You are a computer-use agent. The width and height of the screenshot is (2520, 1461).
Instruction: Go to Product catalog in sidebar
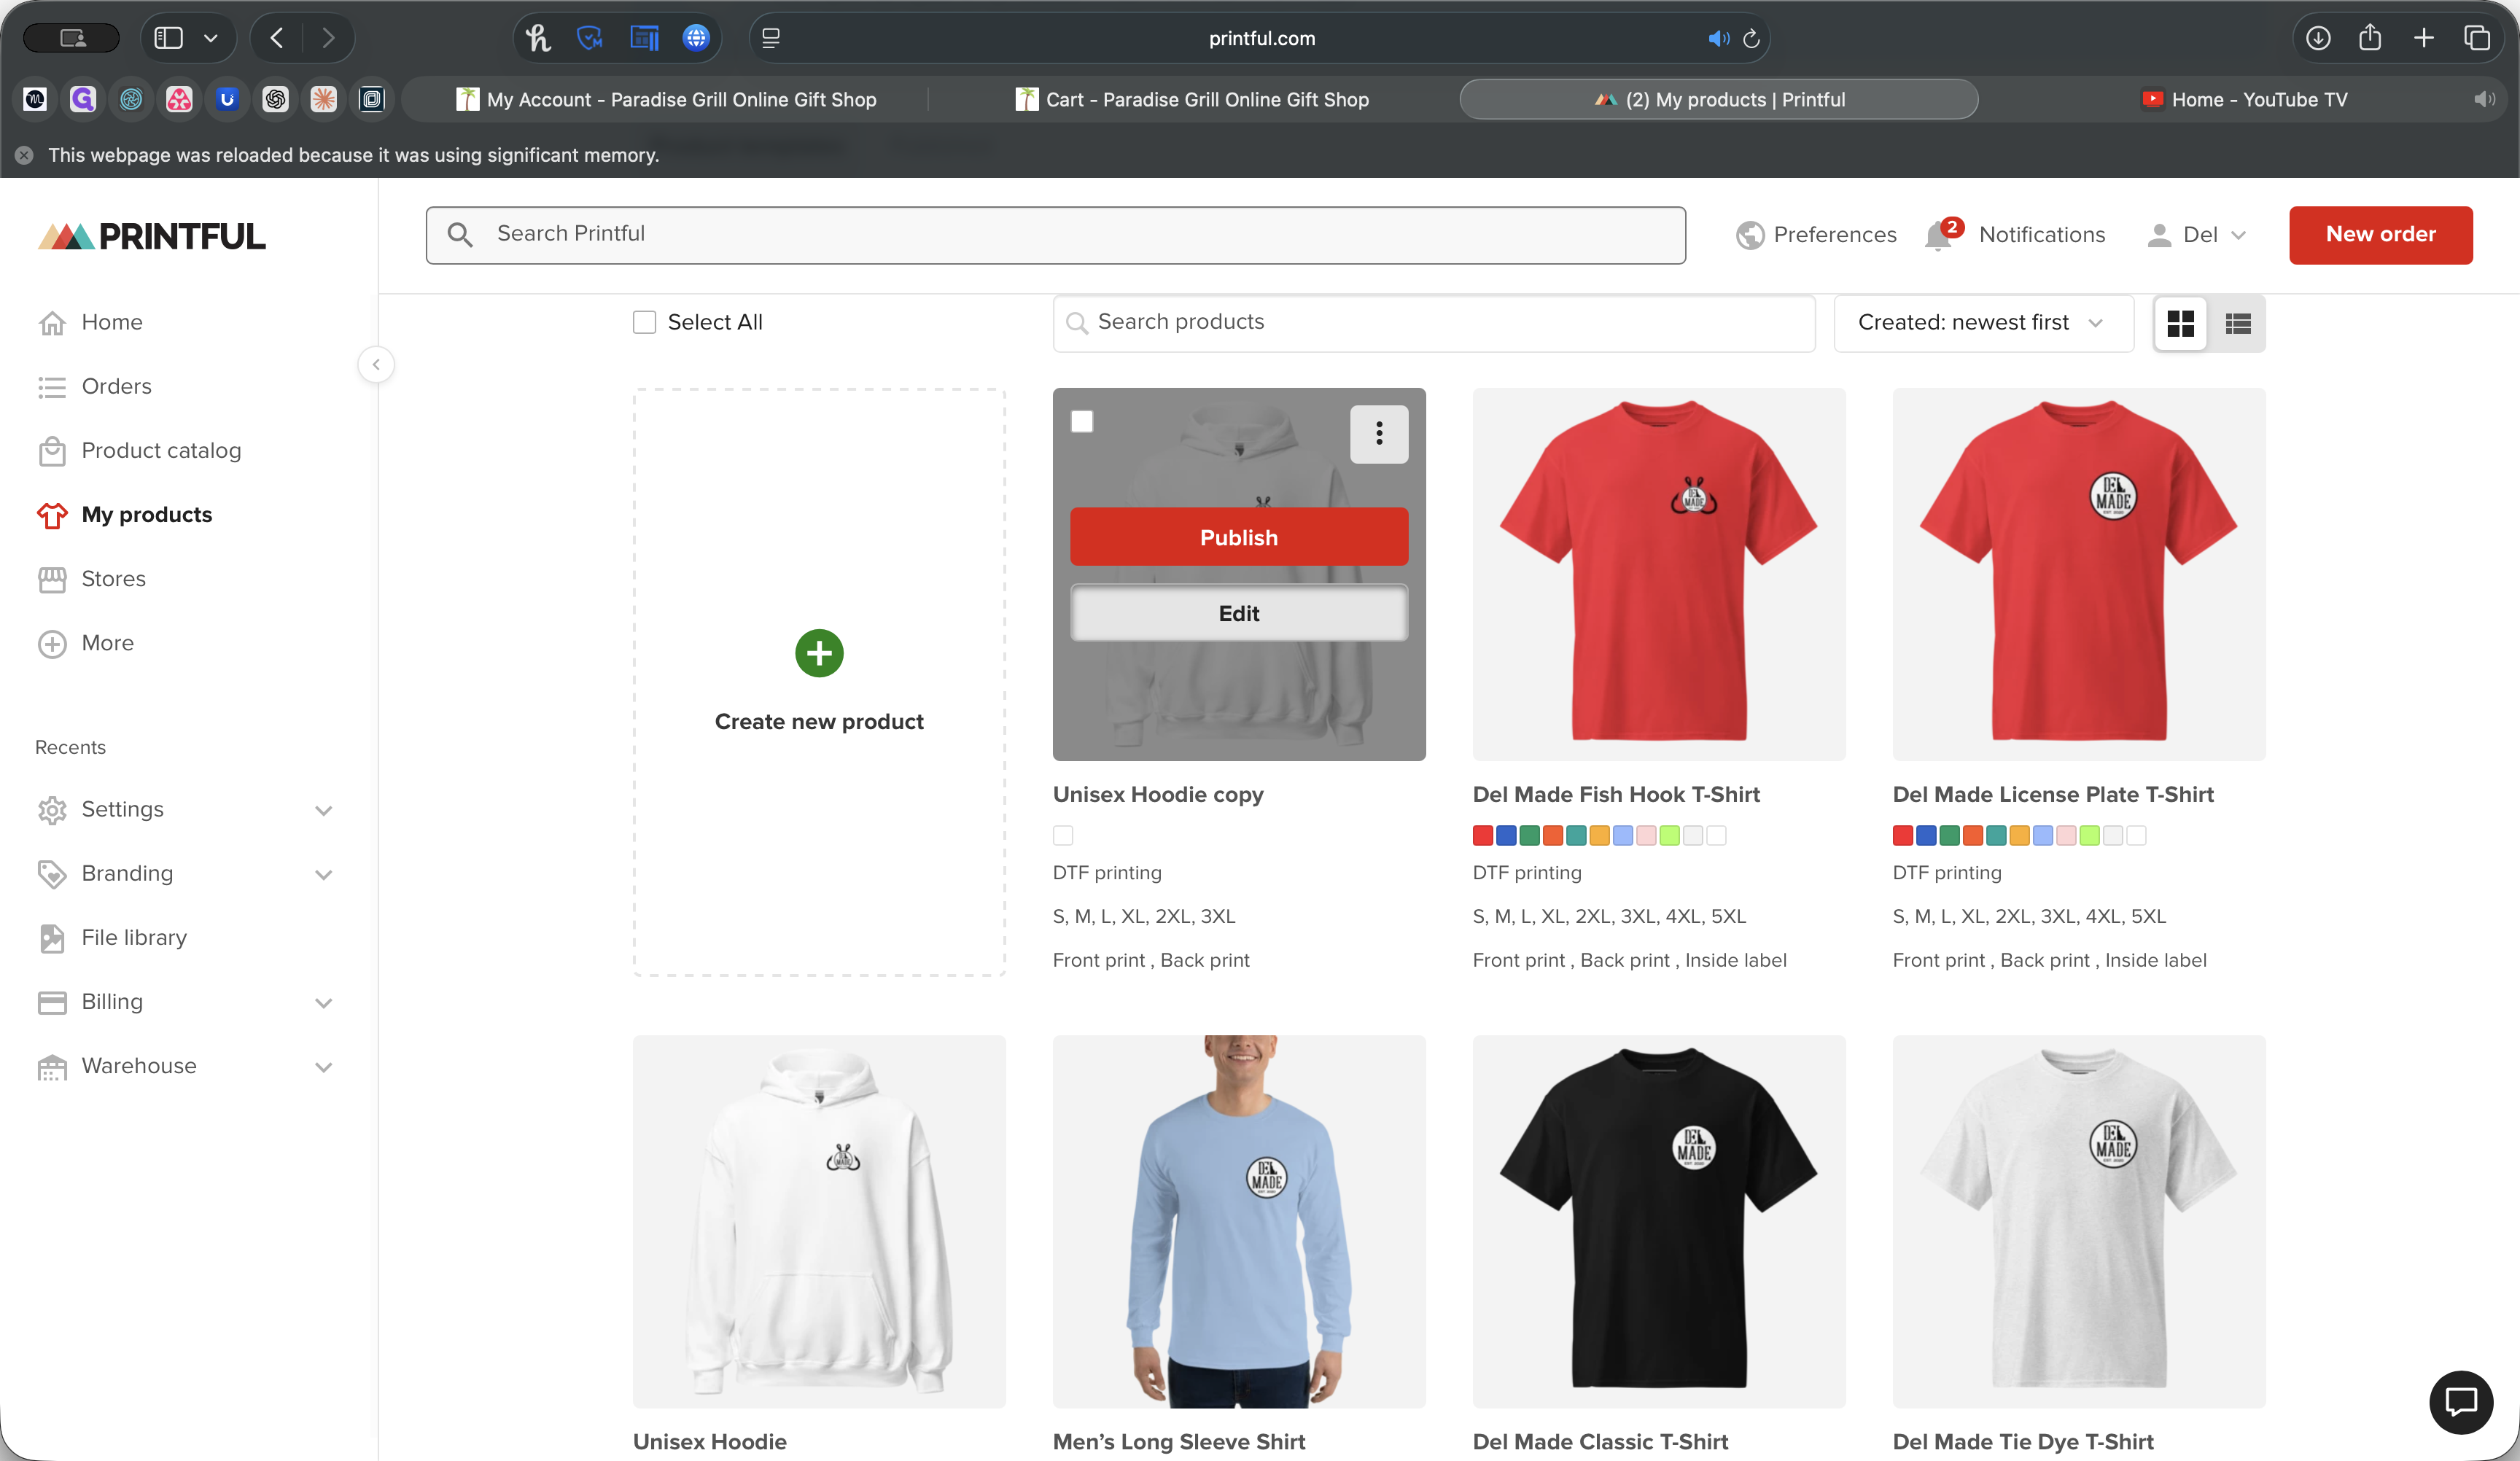click(x=160, y=451)
